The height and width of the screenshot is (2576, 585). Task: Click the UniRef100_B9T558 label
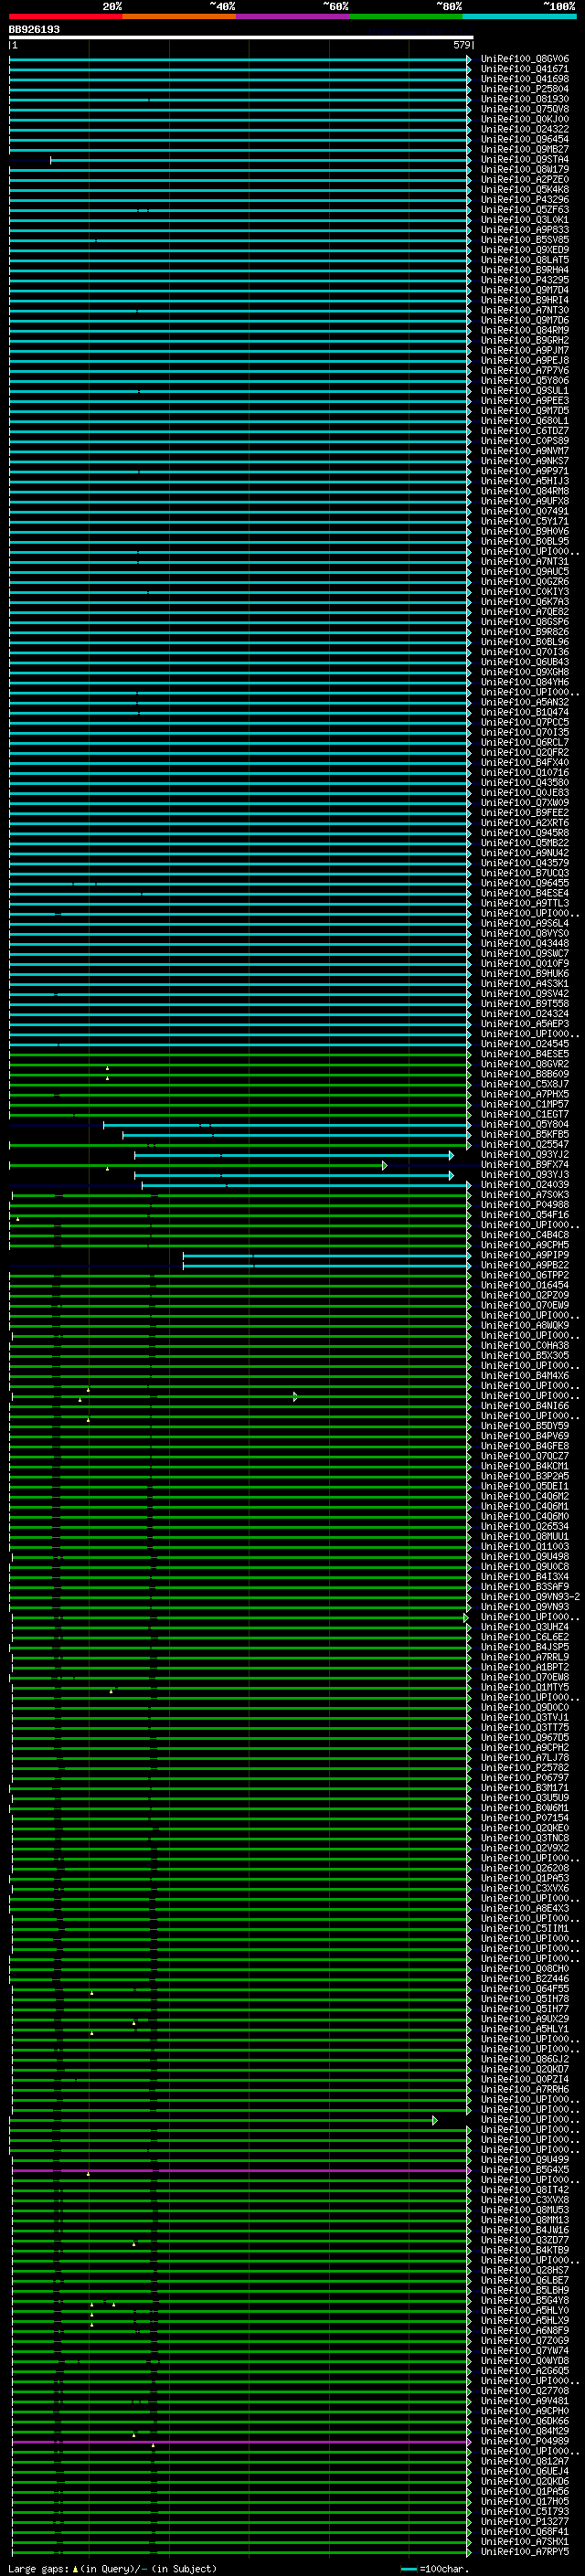[525, 1004]
